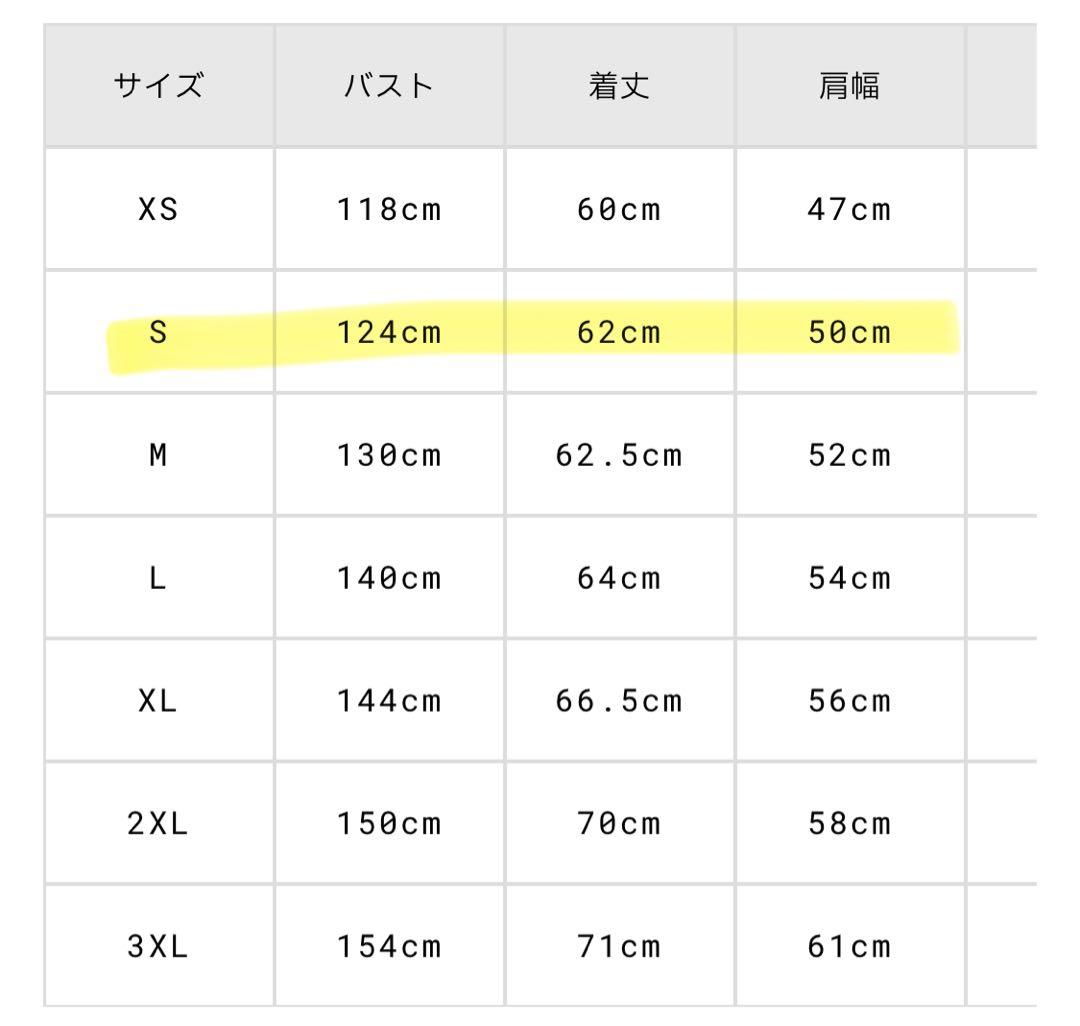Click the 58cm shoulder width value
This screenshot has width=1080, height=1026.
(849, 825)
